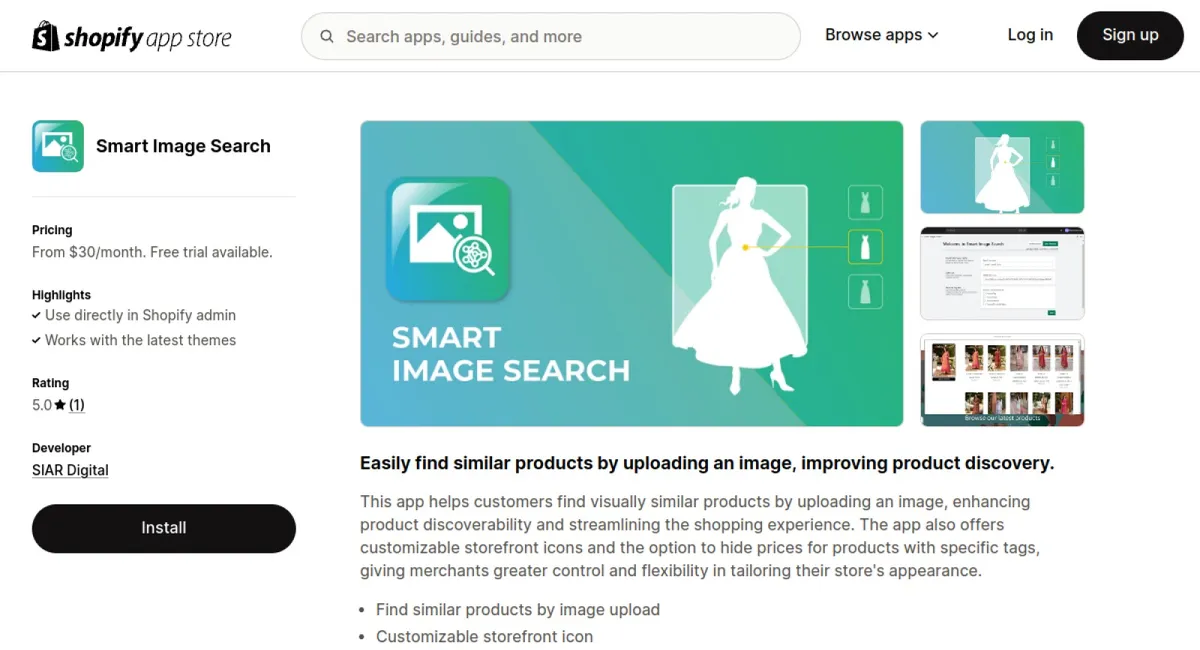Click 'Use directly in Shopify admin' highlight

140,315
